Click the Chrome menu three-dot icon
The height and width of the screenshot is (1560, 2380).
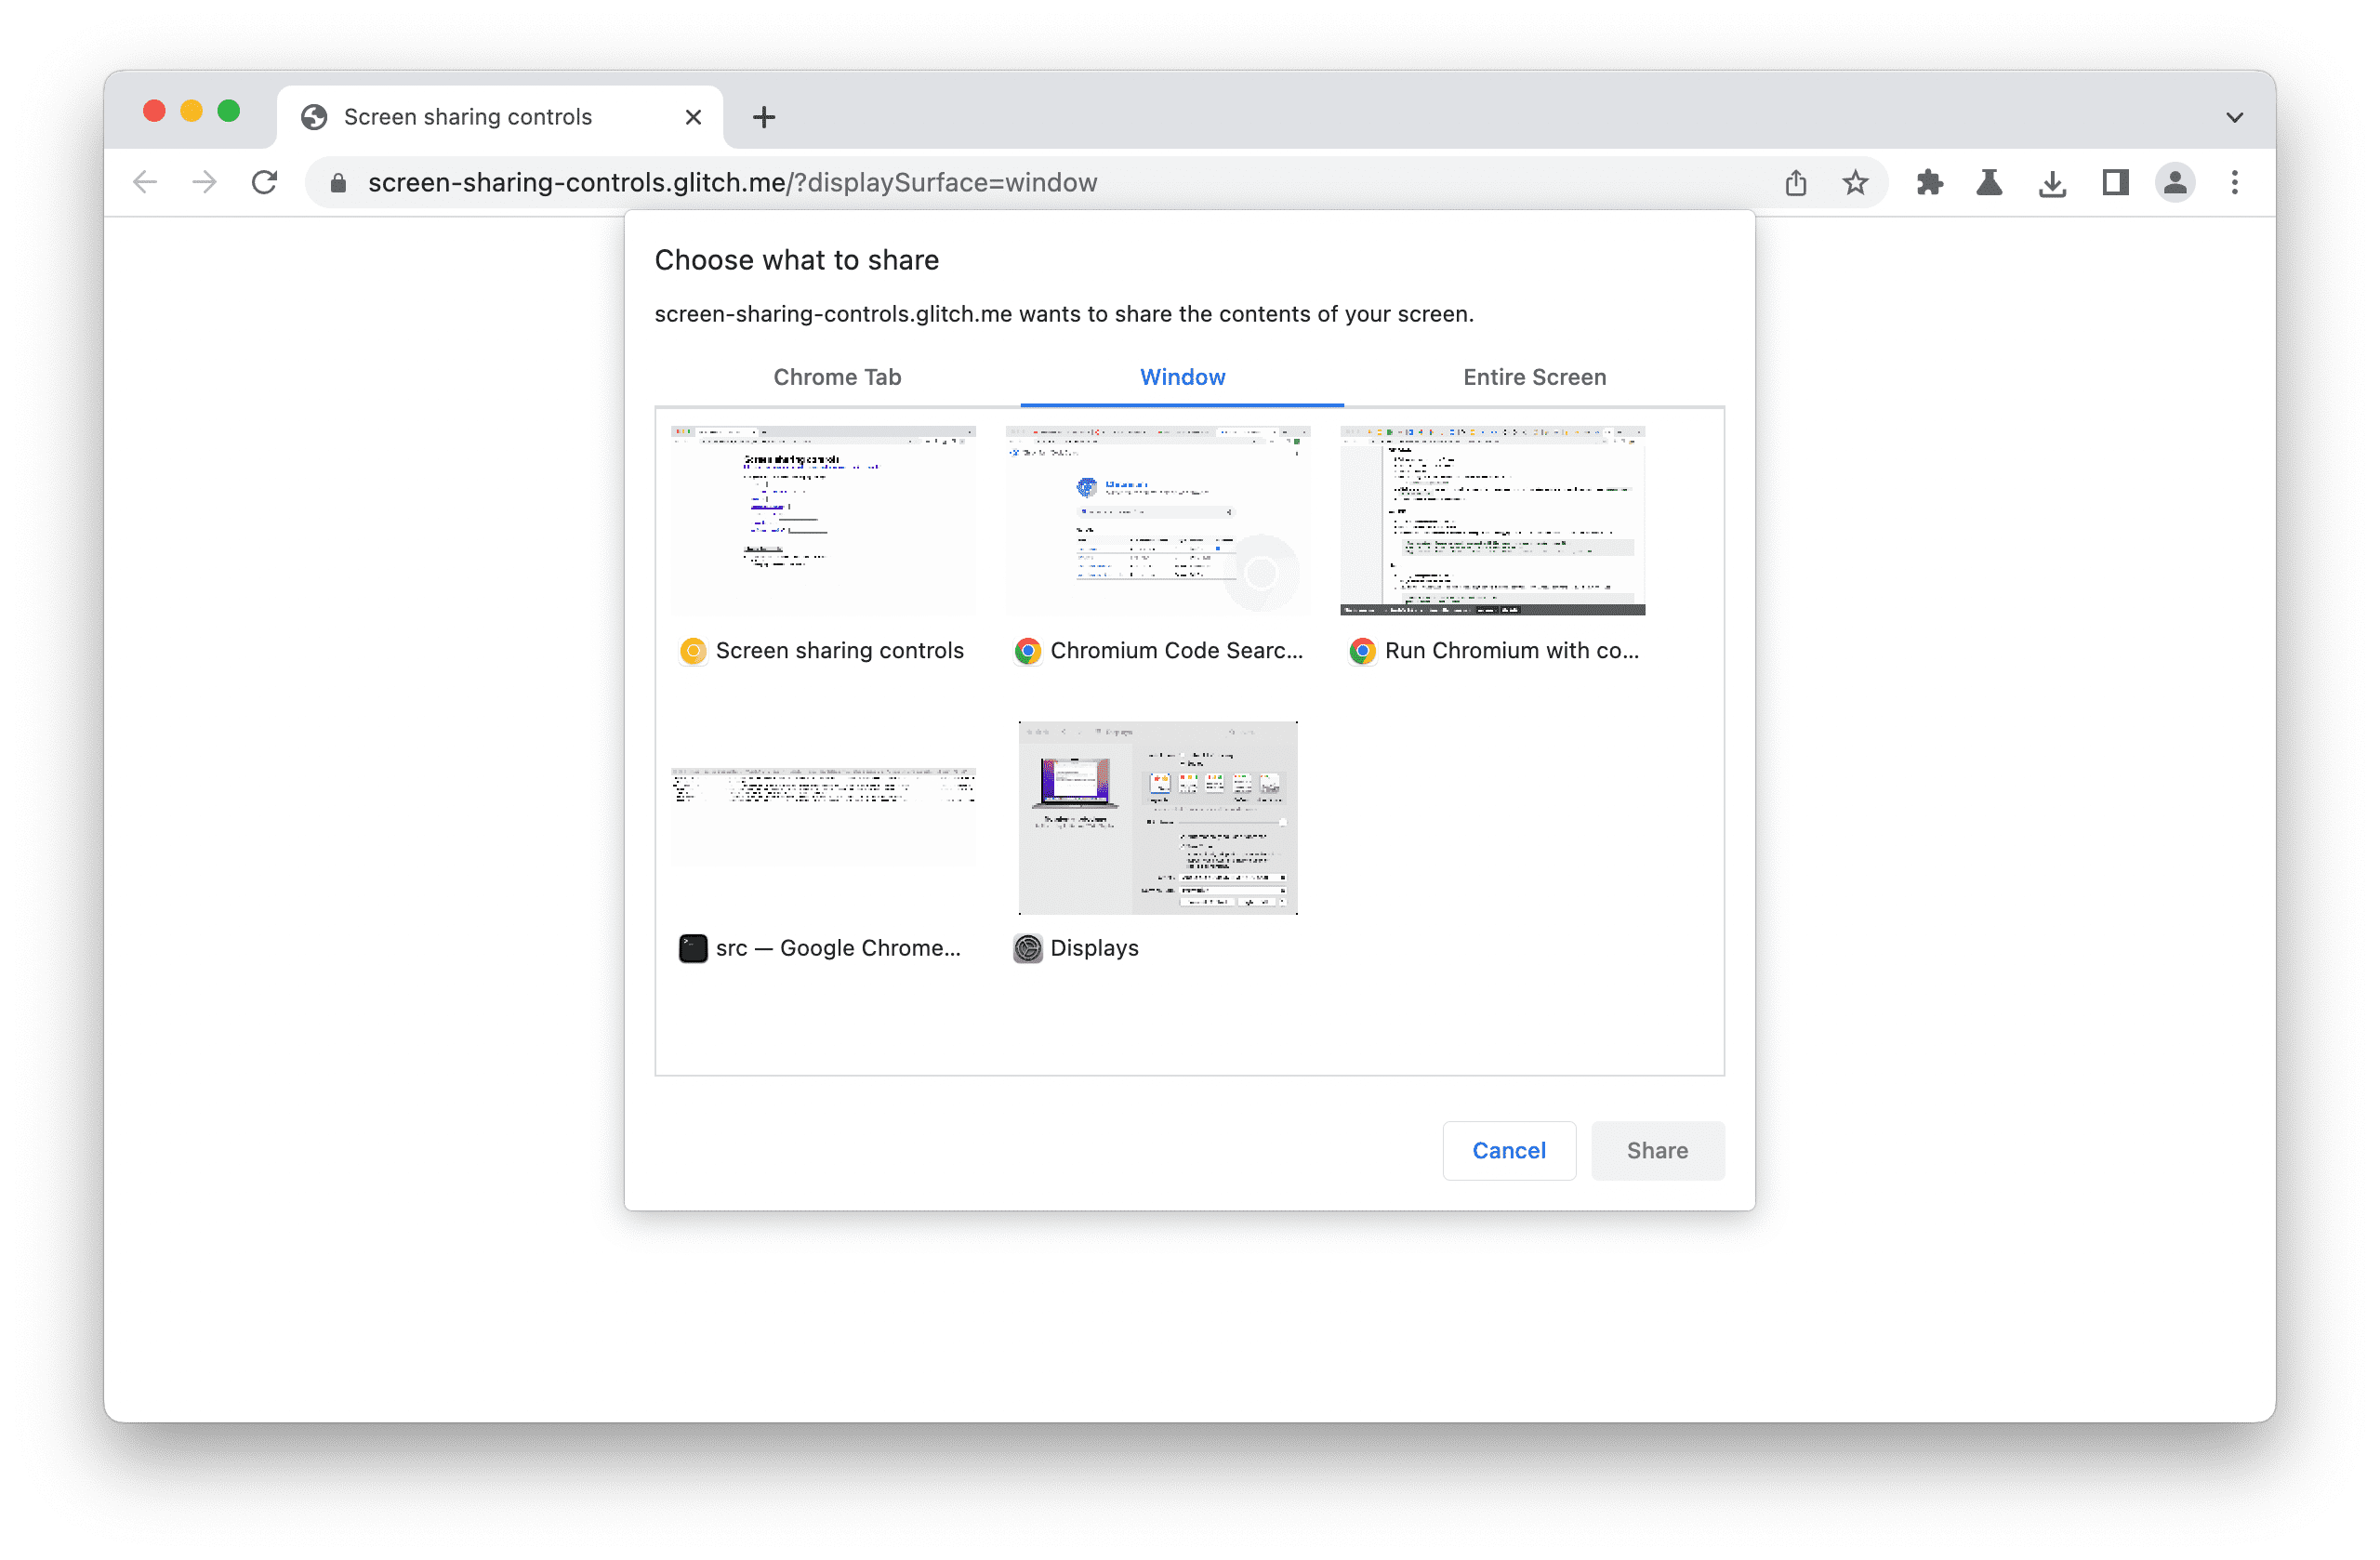click(2234, 183)
